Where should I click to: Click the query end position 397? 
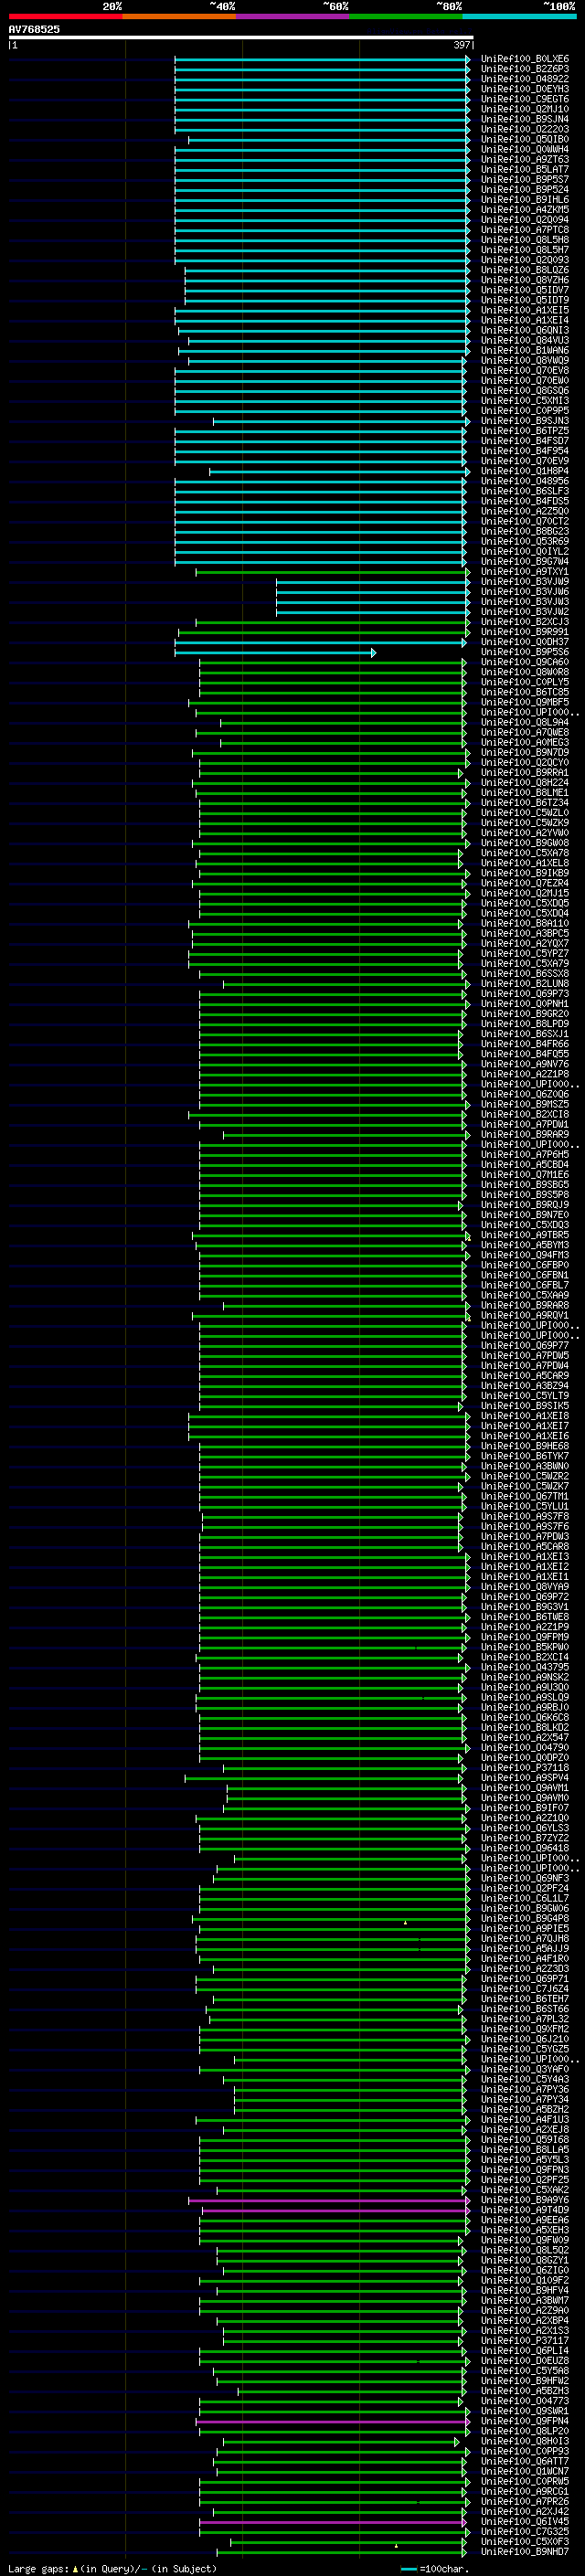pos(462,45)
